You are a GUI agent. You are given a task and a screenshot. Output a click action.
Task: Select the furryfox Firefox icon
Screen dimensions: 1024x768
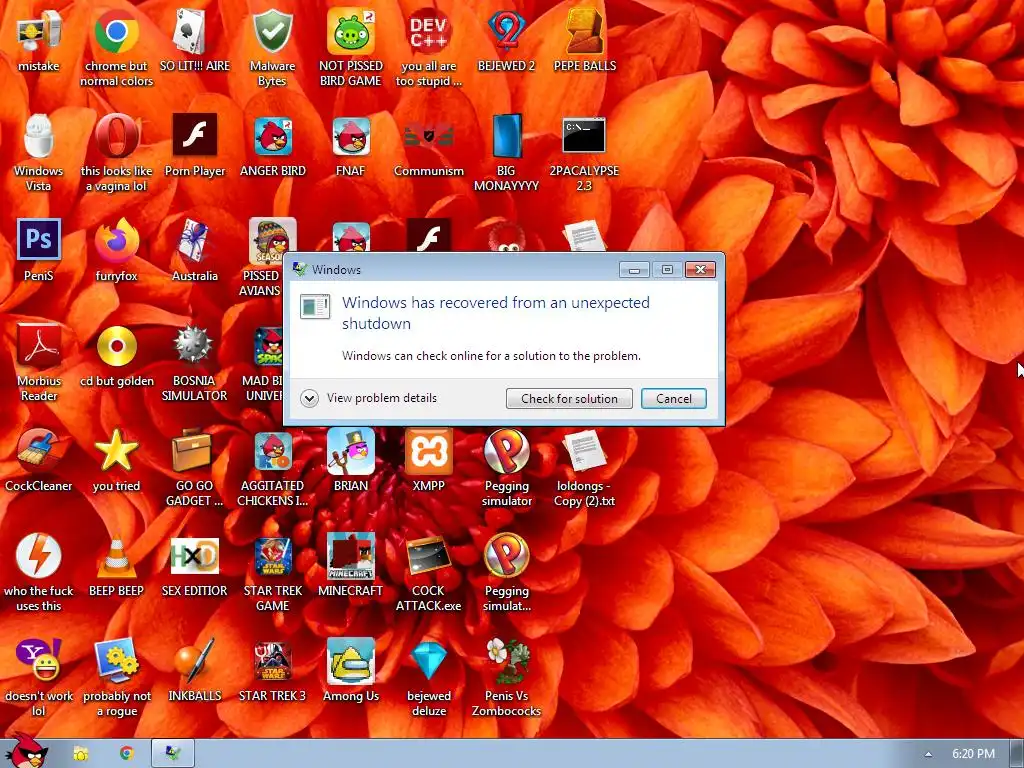coord(116,241)
